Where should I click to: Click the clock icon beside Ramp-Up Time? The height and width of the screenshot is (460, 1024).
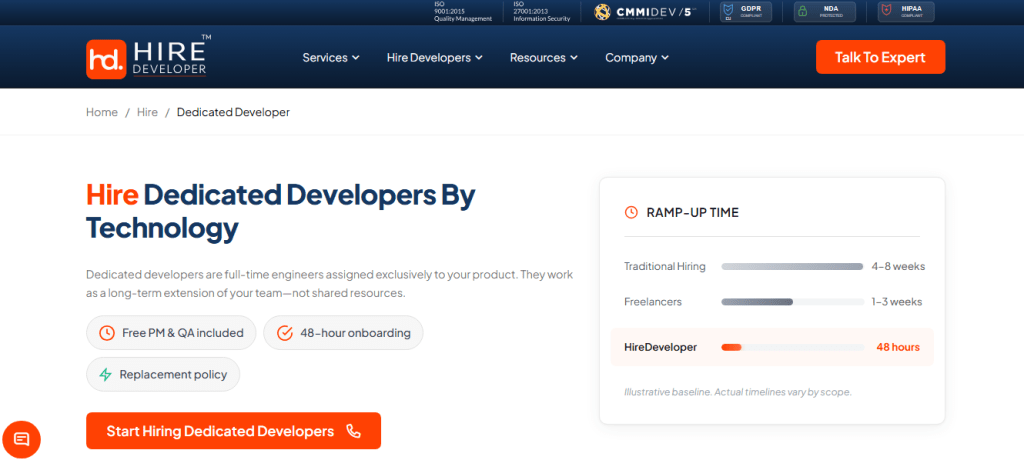631,212
